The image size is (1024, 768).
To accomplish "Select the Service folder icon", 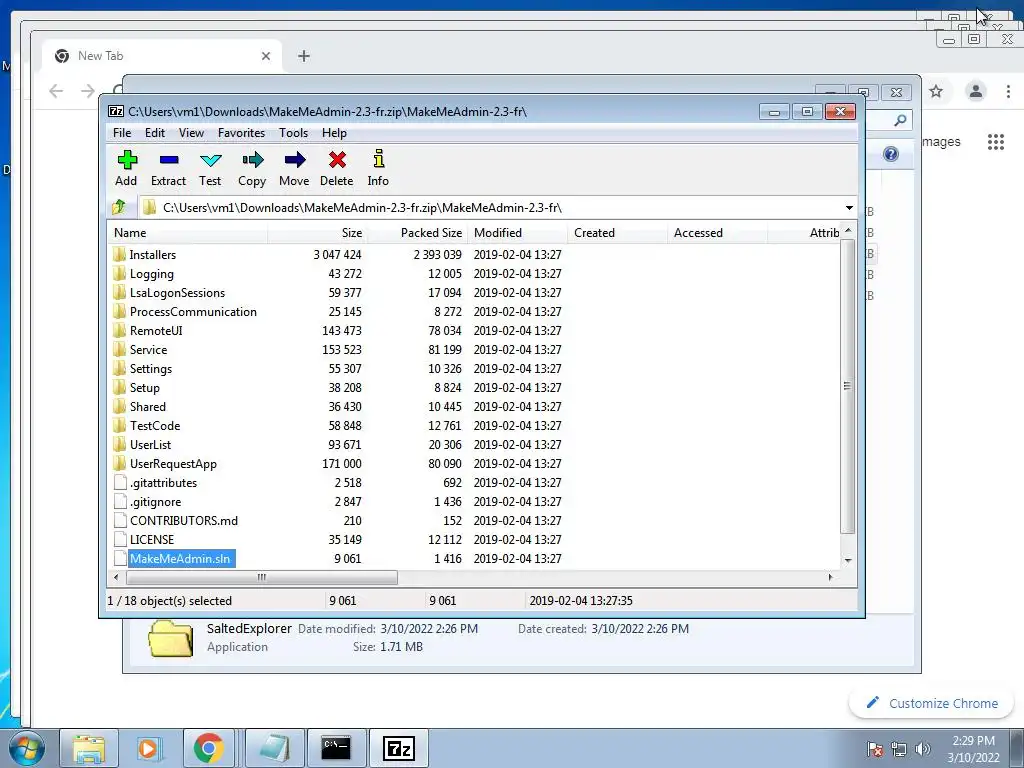I will point(120,349).
